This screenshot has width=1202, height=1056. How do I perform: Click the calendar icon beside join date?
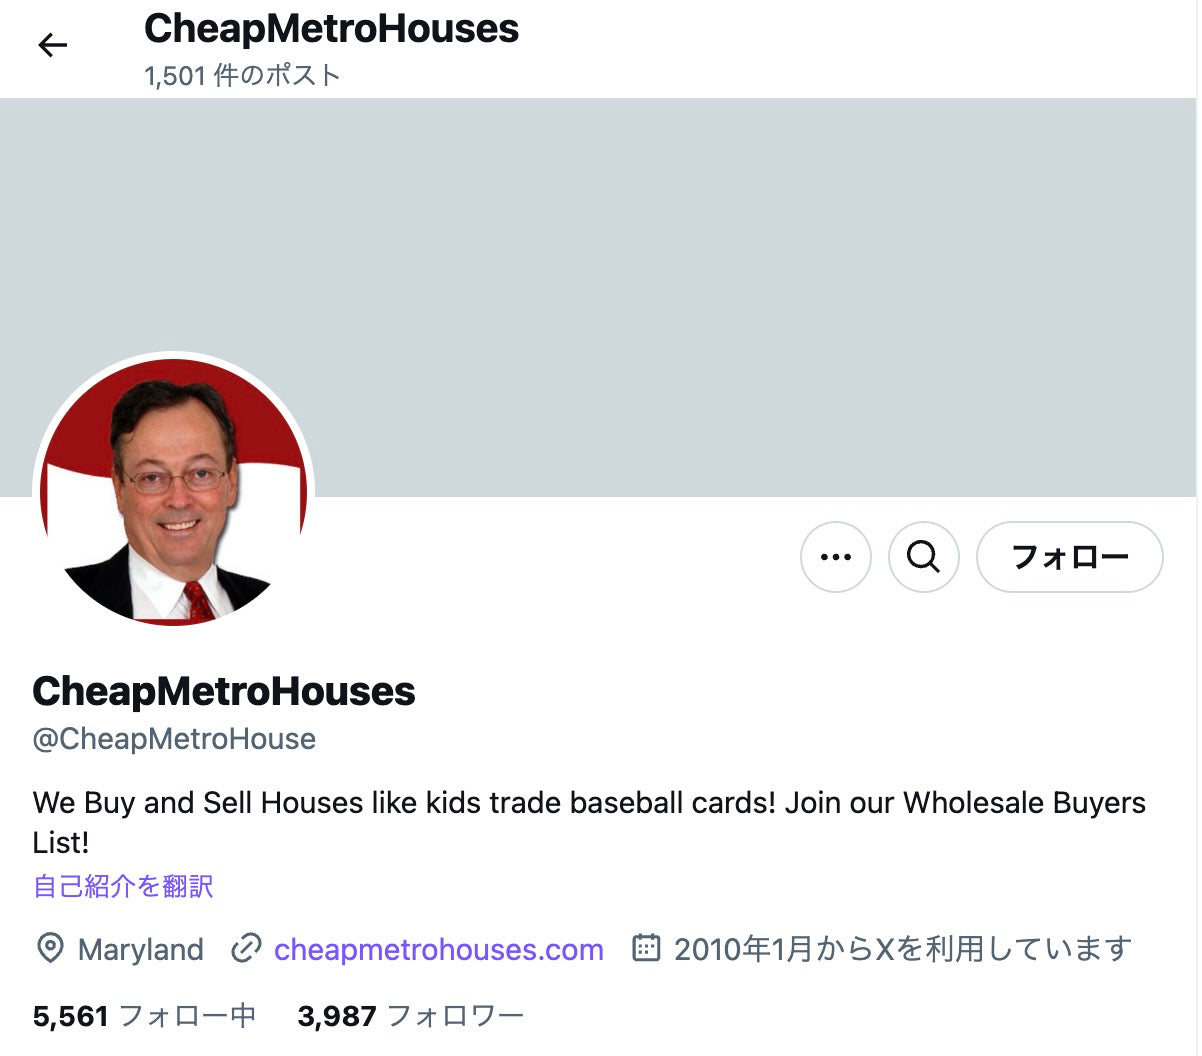coord(646,947)
